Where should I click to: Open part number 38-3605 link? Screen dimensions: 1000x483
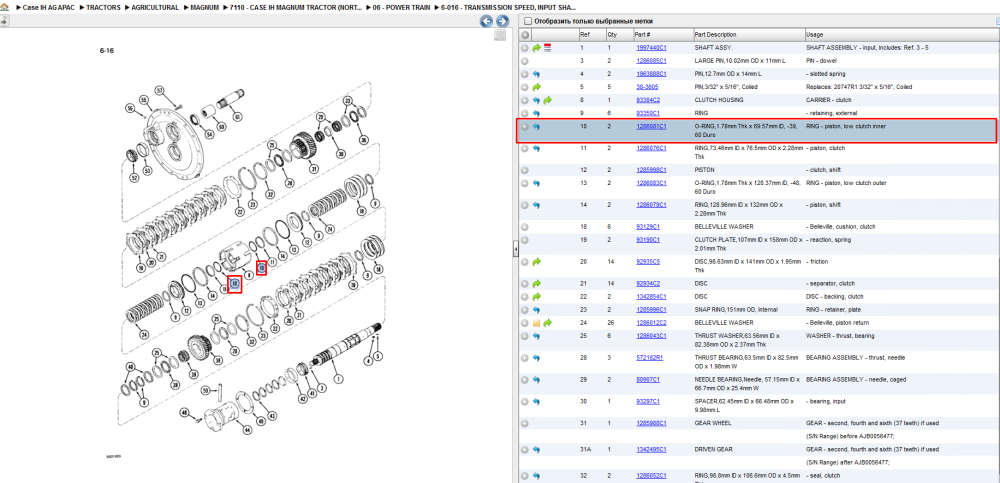[647, 87]
